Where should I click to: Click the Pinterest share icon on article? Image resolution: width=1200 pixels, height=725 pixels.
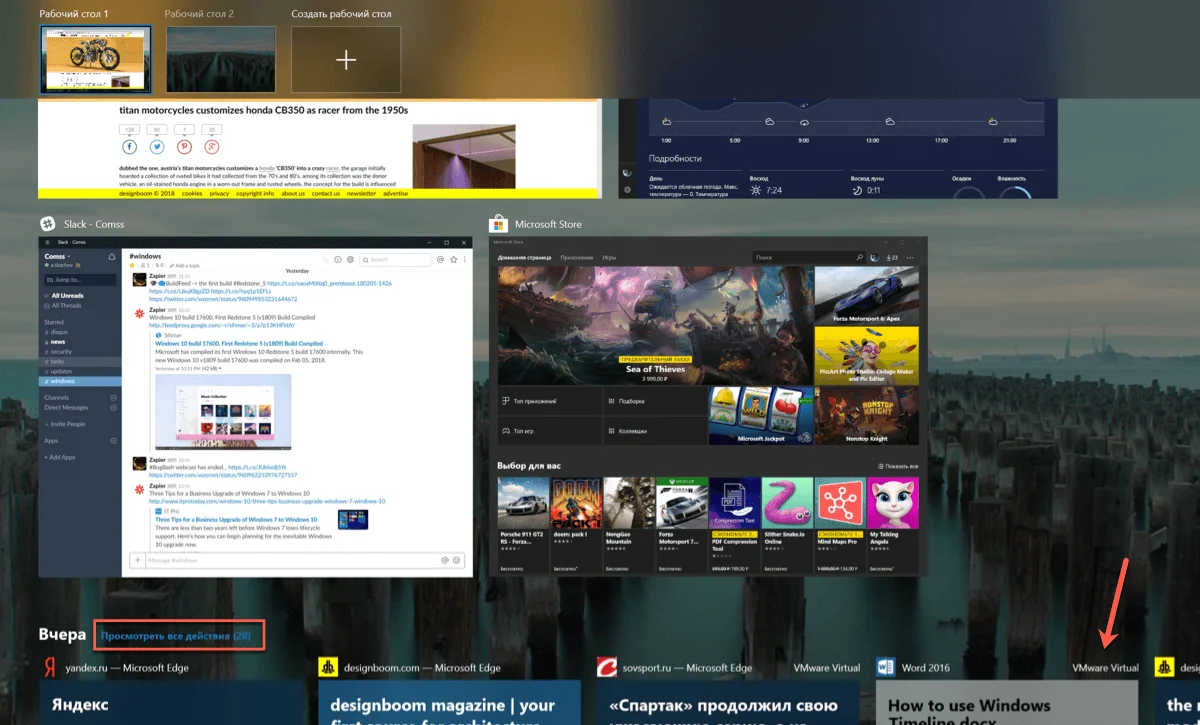[185, 147]
